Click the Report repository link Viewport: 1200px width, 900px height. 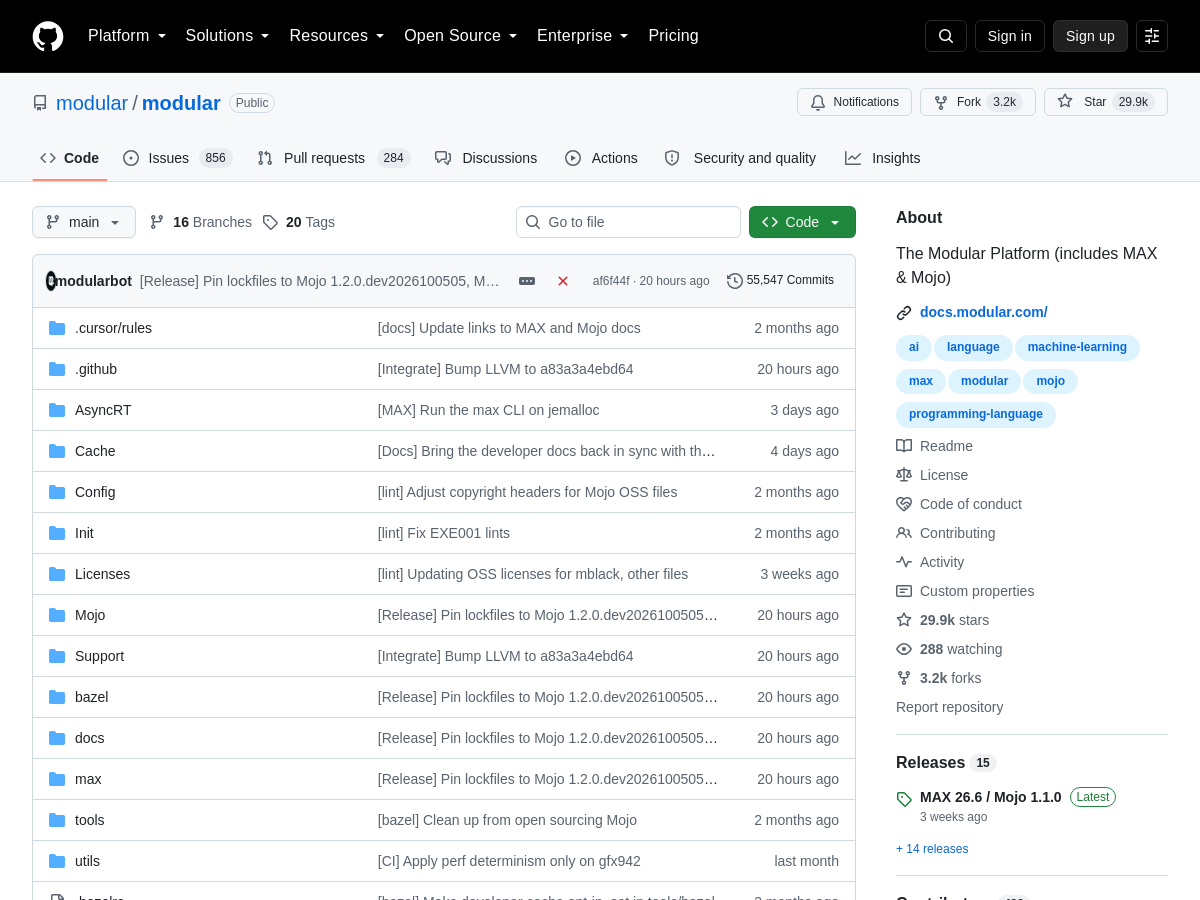pyautogui.click(x=949, y=707)
